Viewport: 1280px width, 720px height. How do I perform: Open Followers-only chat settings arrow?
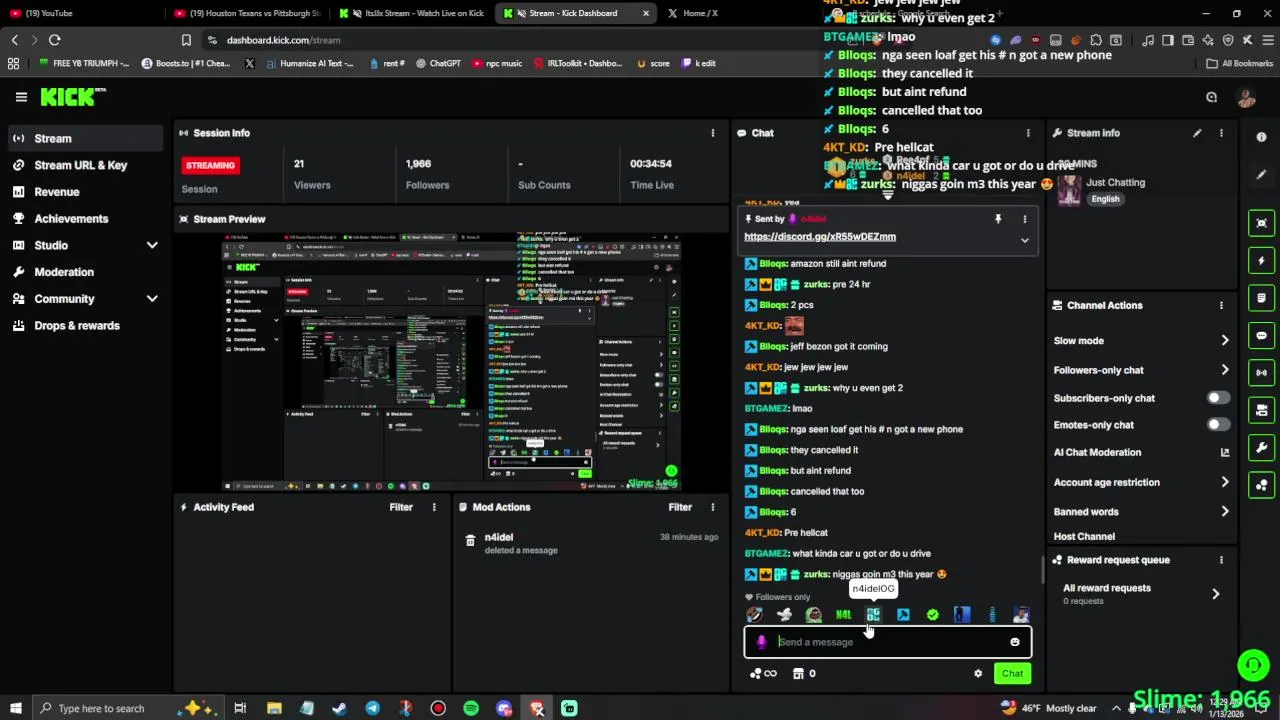(1225, 370)
